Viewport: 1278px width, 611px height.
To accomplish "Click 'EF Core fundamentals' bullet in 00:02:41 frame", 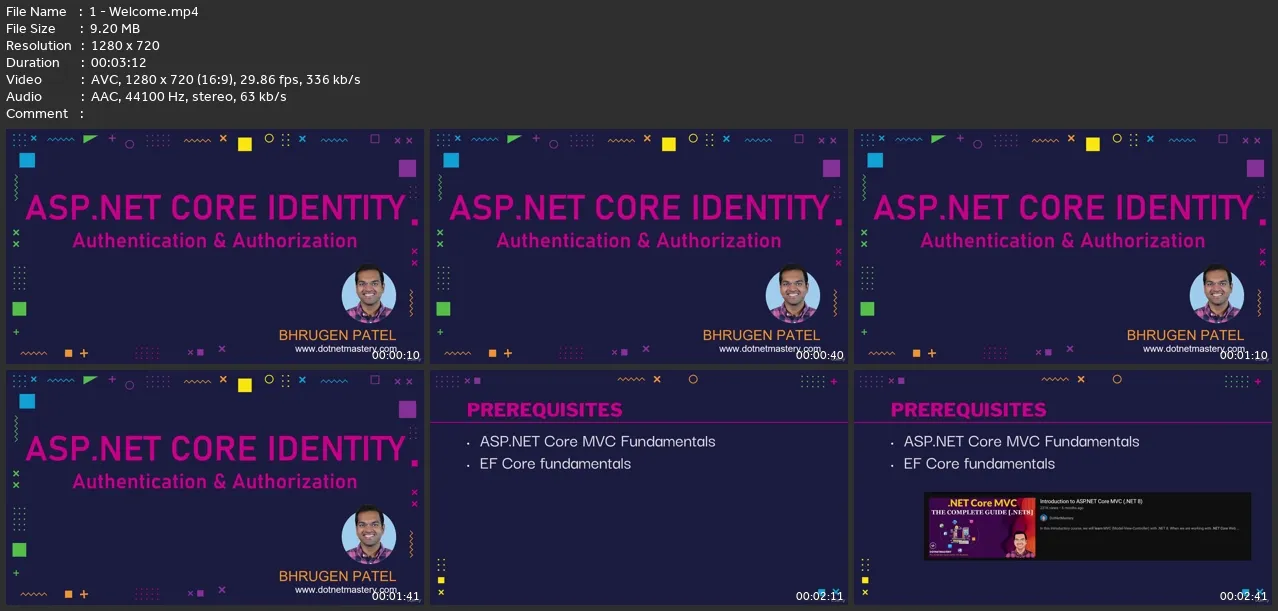I will click(x=979, y=464).
